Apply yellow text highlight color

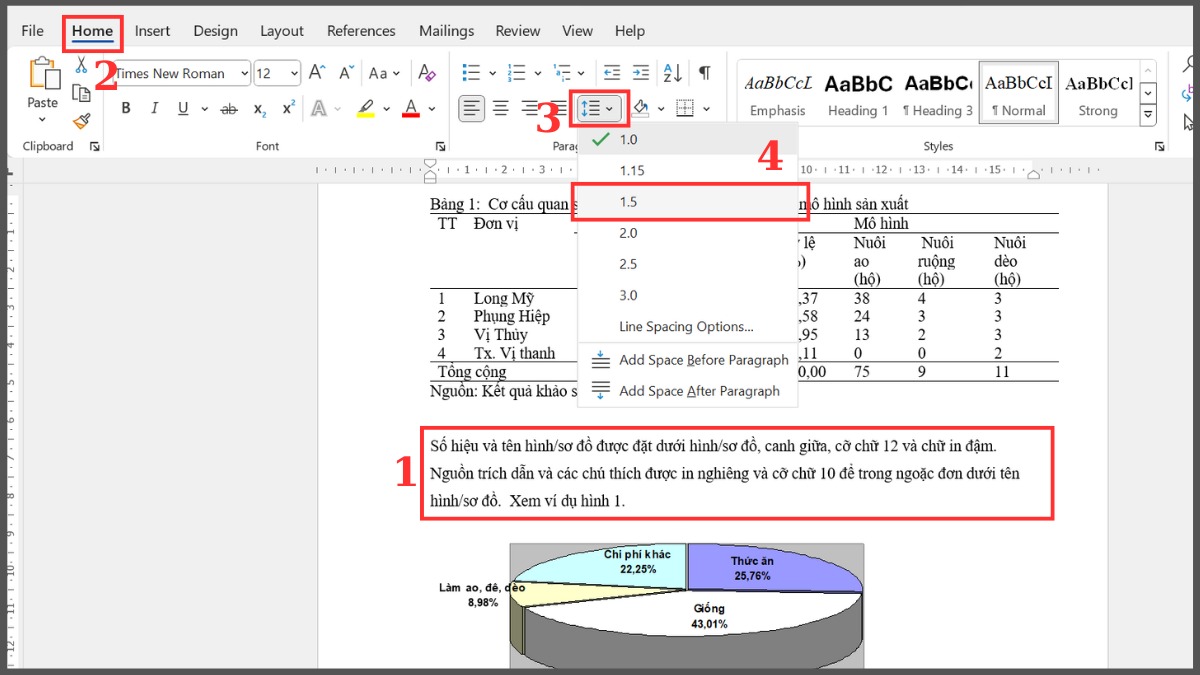click(x=365, y=108)
